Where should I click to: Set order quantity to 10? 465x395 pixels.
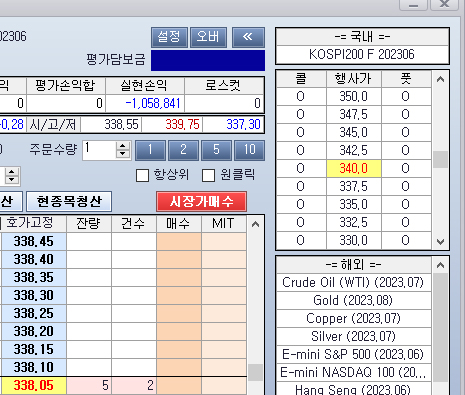coord(250,150)
